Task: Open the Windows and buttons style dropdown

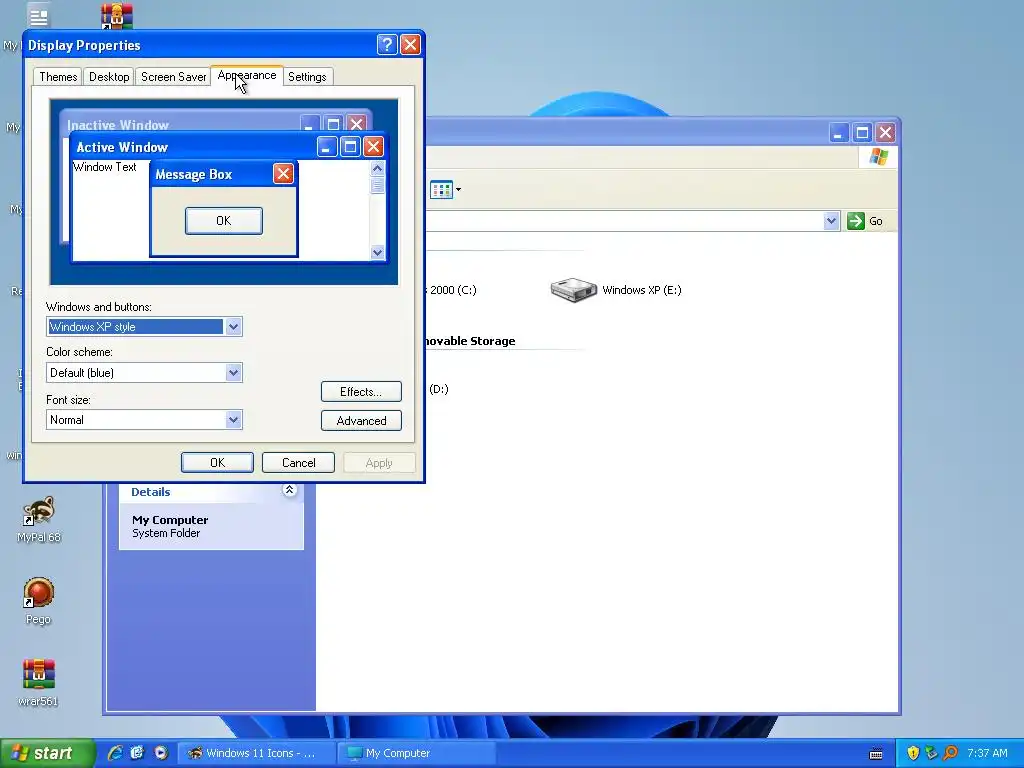Action: click(x=233, y=327)
